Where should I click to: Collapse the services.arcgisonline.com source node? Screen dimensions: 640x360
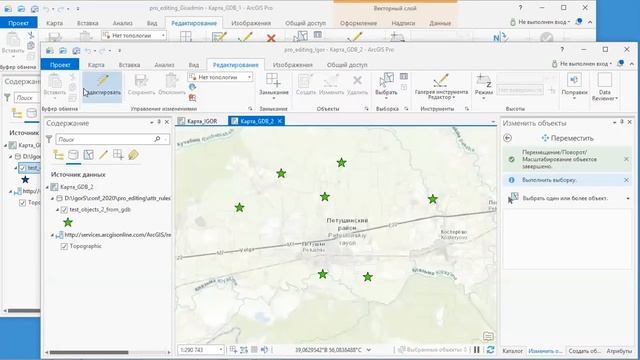click(52, 235)
